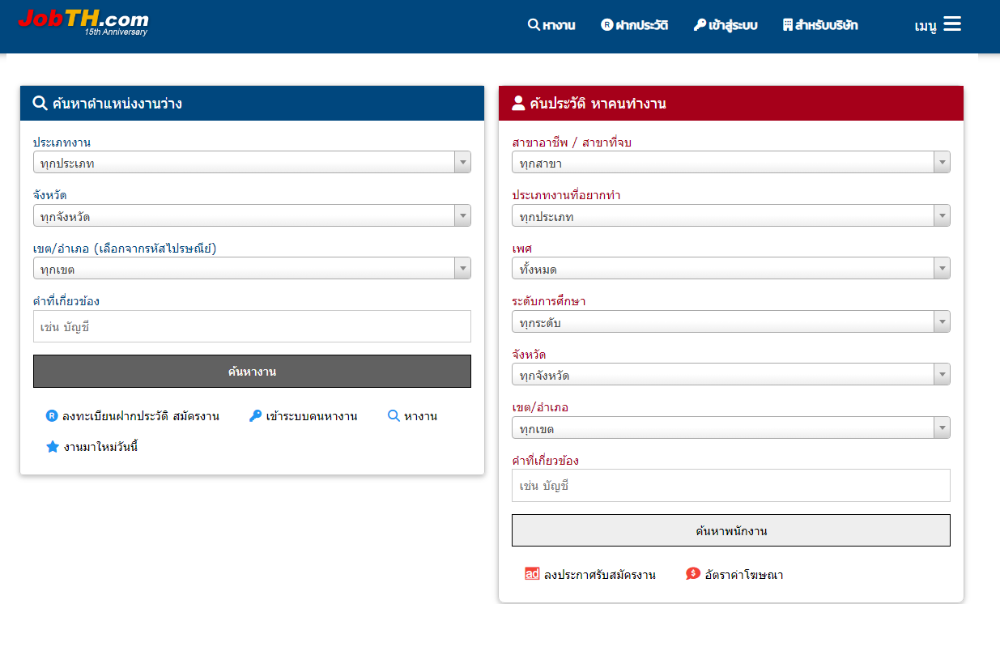Open the เพศ gender dropdown
The height and width of the screenshot is (650, 1000).
tap(730, 268)
